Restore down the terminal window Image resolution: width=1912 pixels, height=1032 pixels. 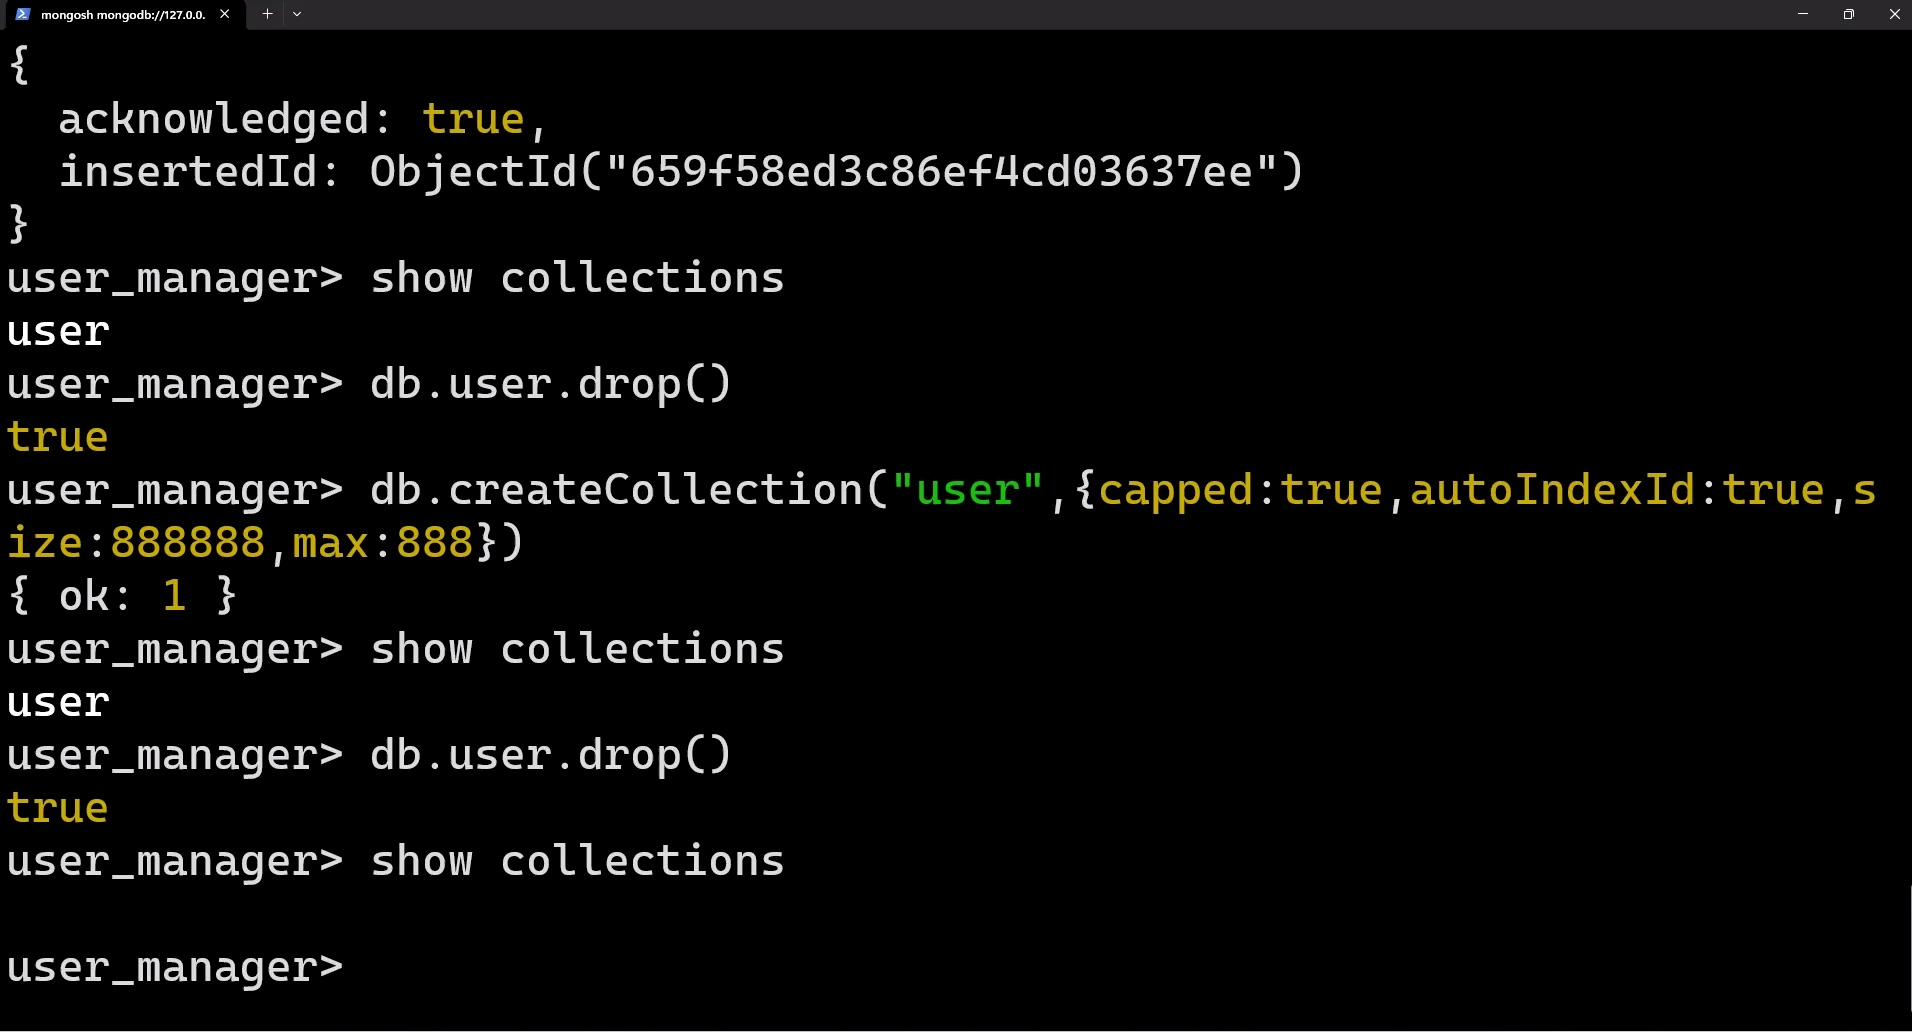click(1848, 14)
